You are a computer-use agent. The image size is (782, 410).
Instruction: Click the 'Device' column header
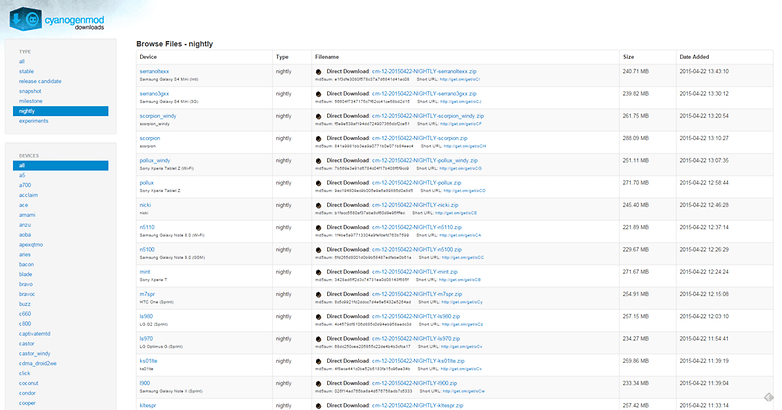[148, 57]
